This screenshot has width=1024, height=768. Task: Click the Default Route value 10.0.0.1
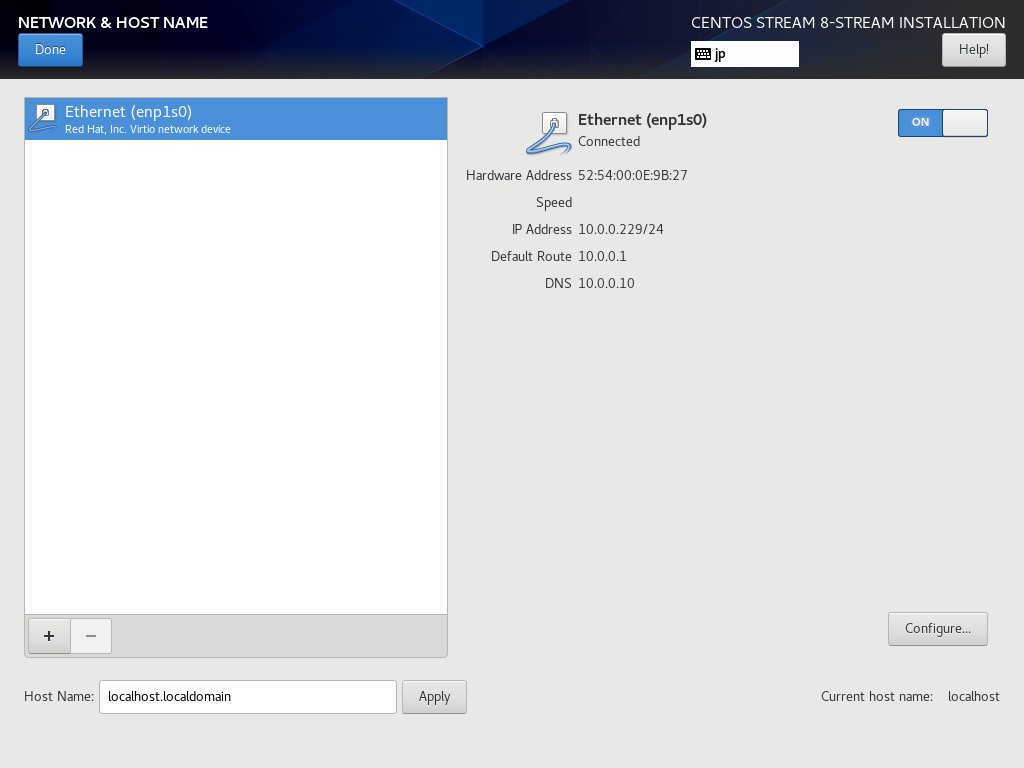tap(602, 256)
